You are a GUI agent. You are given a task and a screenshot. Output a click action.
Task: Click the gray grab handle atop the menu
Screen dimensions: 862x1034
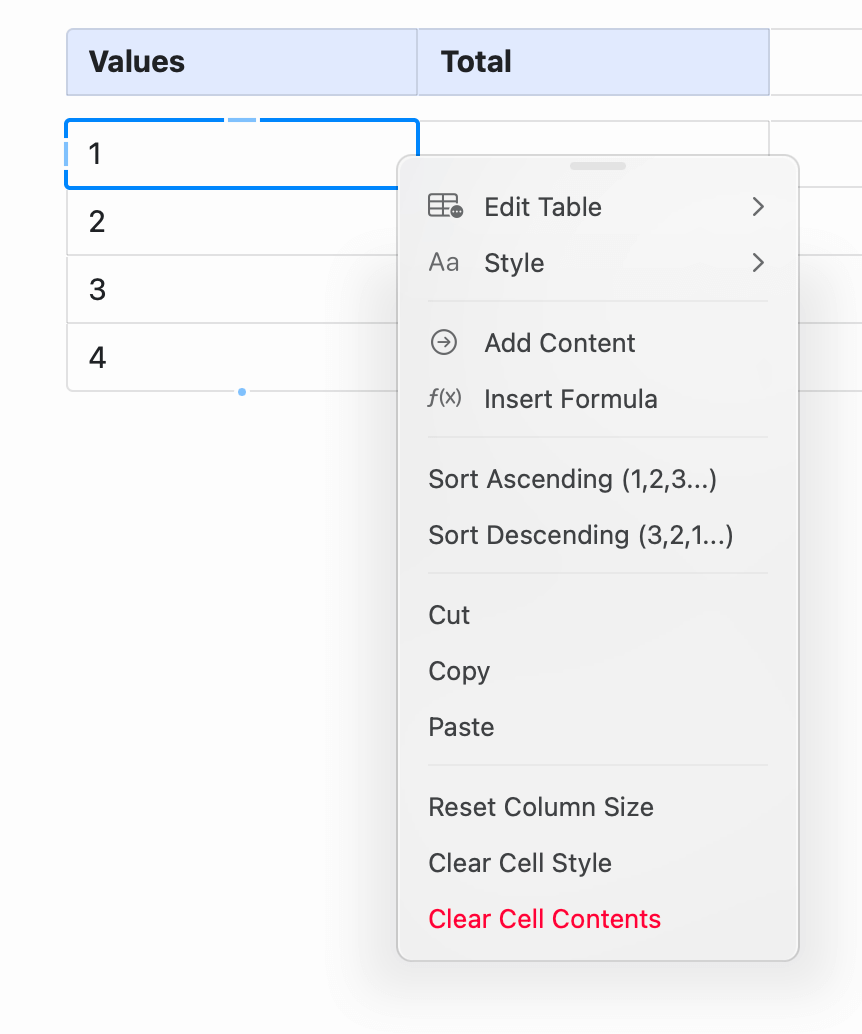[597, 166]
